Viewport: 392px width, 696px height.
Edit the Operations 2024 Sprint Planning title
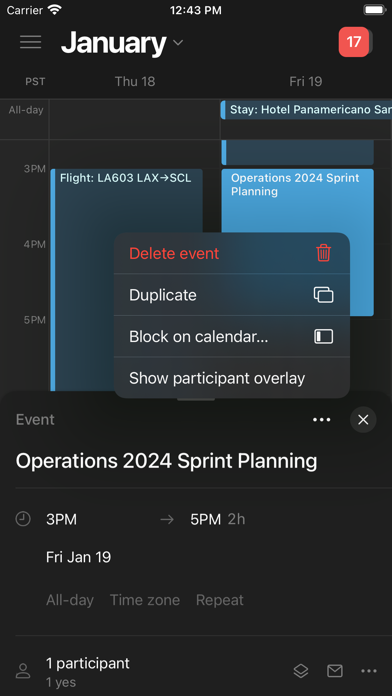[166, 461]
